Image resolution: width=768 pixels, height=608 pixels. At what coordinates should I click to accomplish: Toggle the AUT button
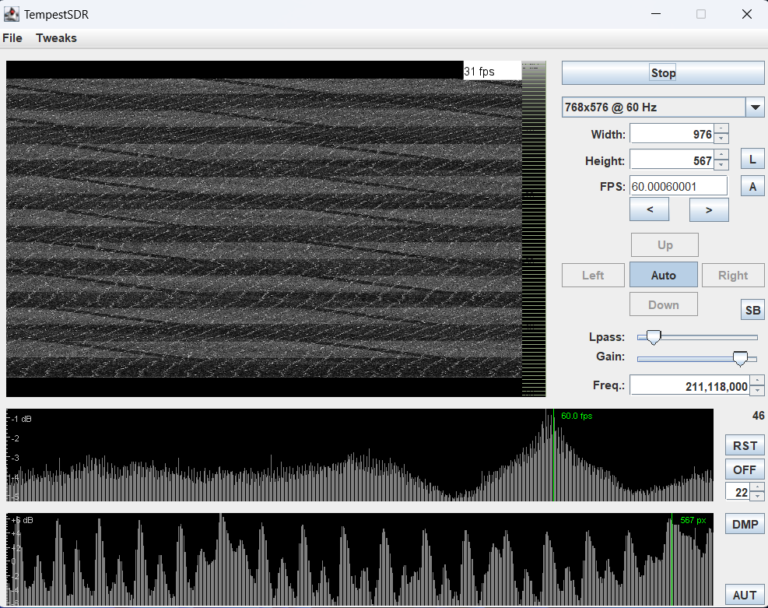[x=744, y=595]
